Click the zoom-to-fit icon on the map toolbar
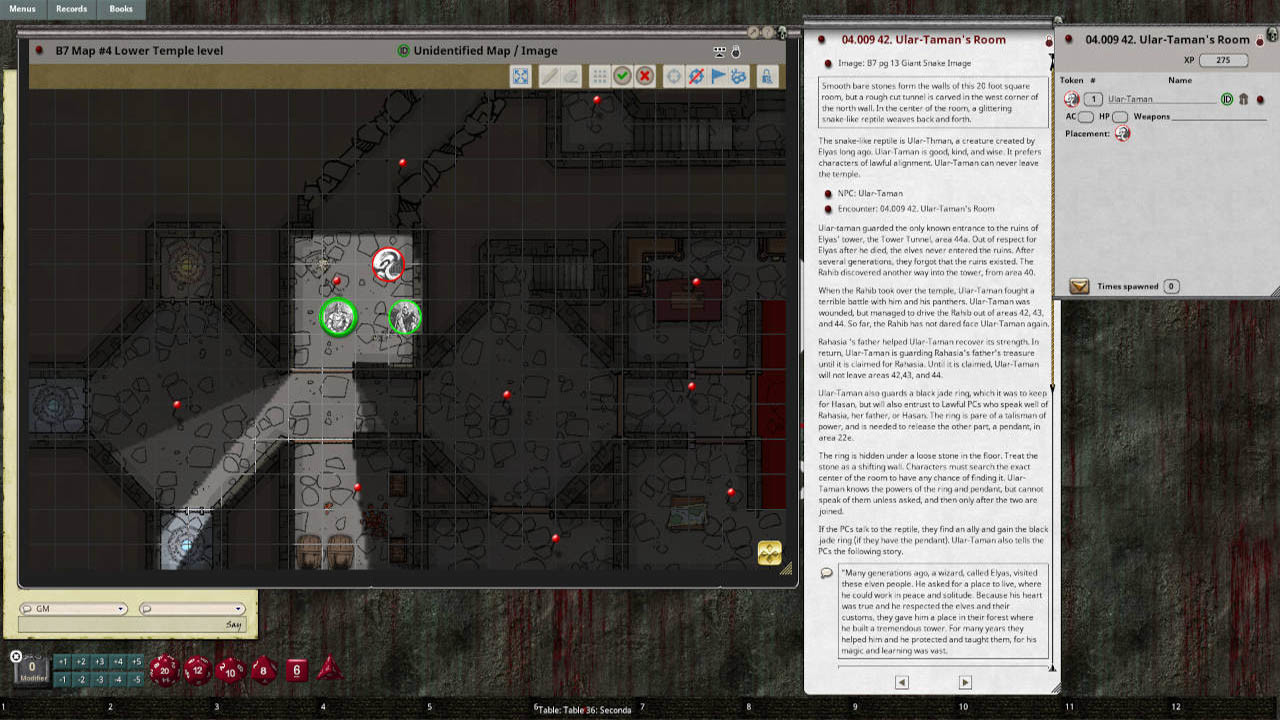 pos(520,76)
